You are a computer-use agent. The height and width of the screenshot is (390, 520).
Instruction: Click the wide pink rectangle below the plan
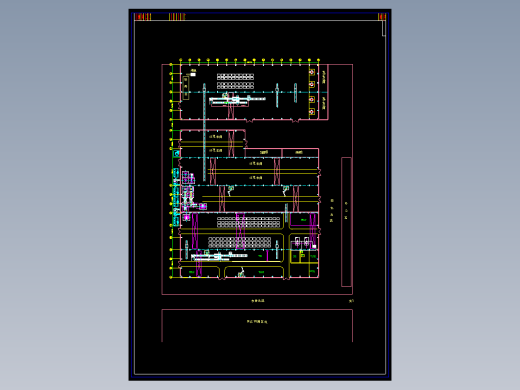257,326
